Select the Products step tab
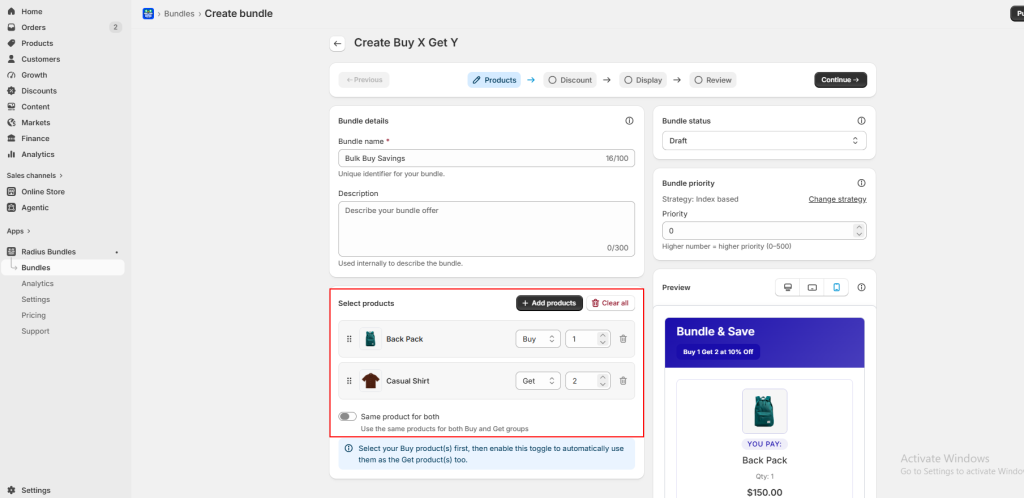 pyautogui.click(x=494, y=80)
